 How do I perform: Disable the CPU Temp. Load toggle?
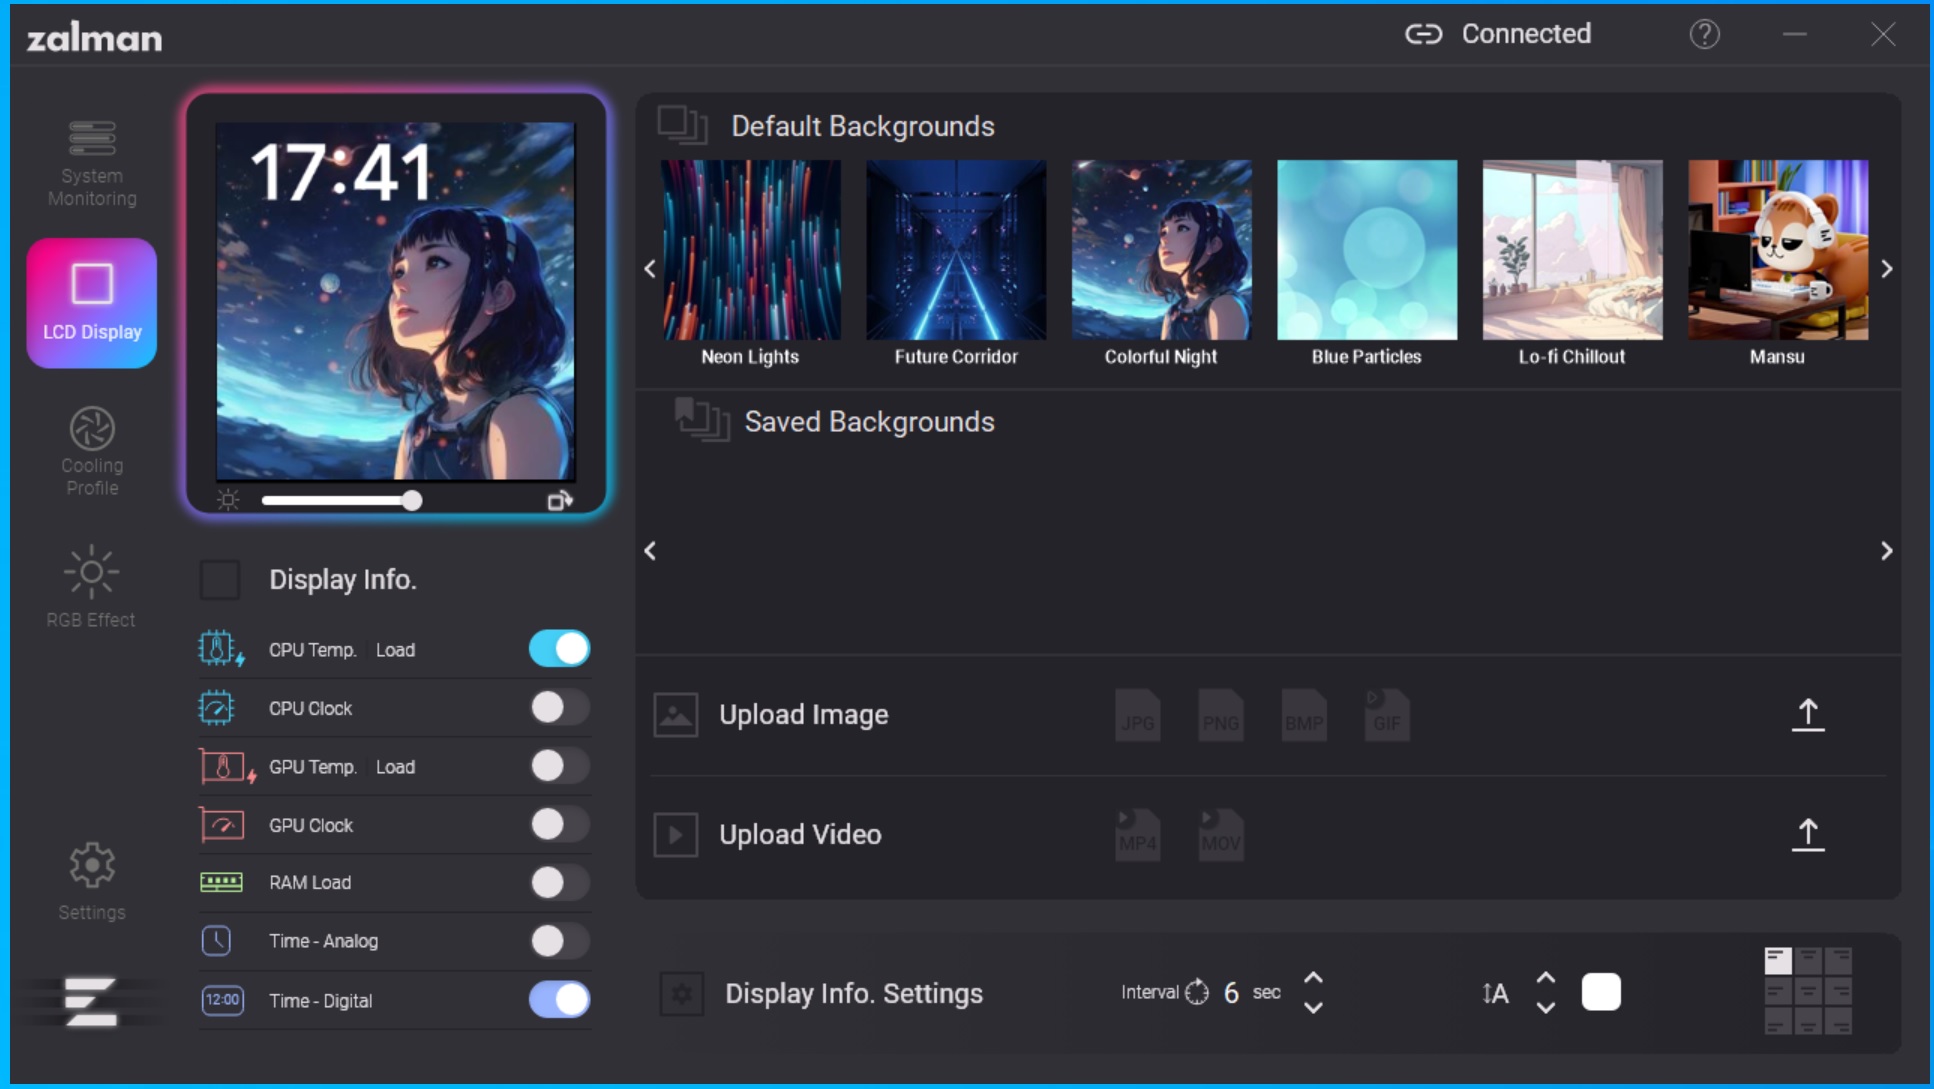559,649
